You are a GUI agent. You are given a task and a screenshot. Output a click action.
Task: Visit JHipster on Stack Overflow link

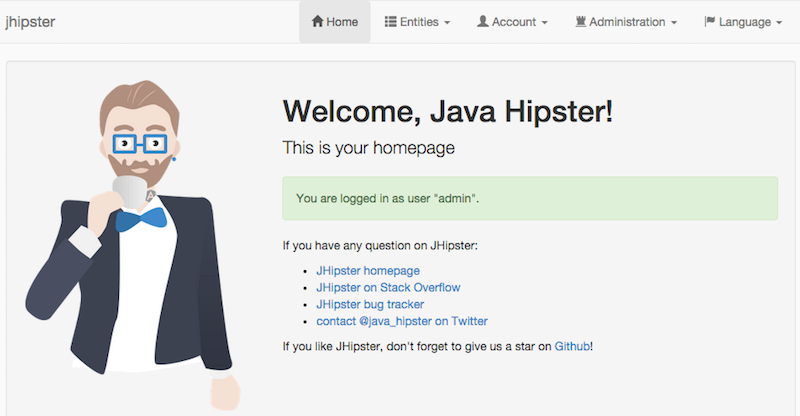pyautogui.click(x=388, y=288)
